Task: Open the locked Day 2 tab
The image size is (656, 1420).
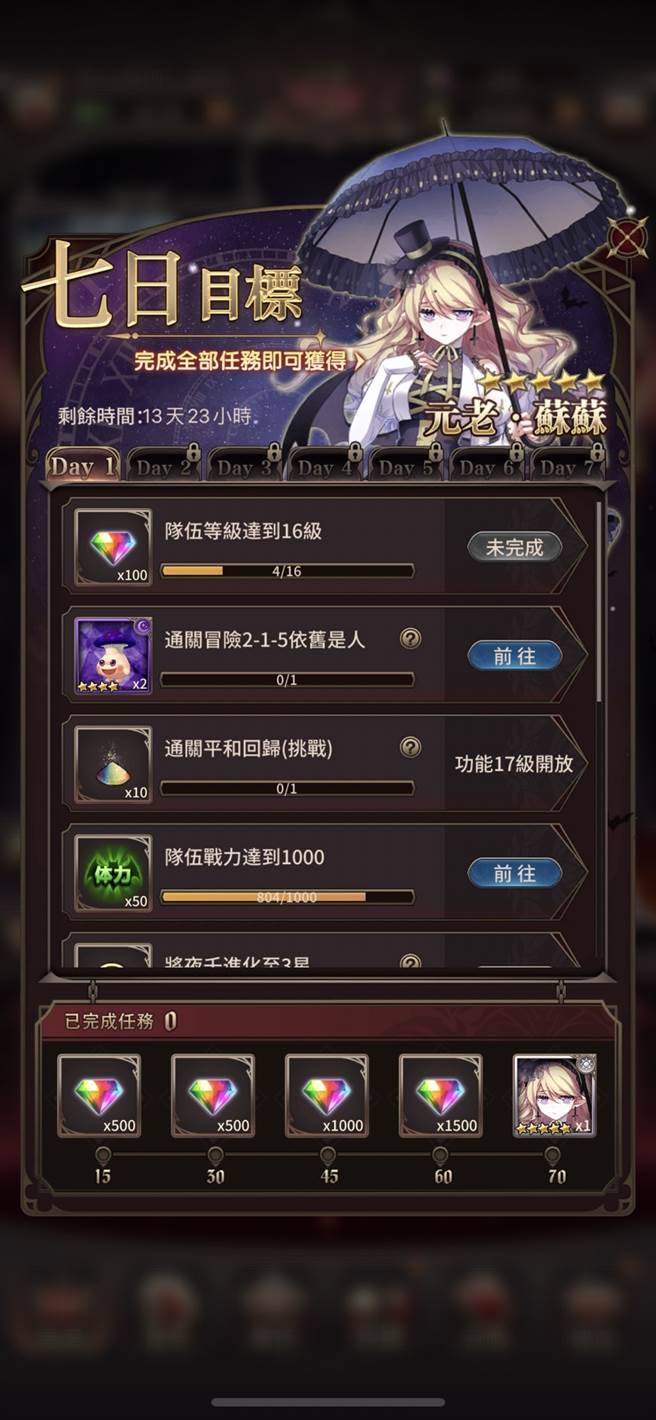Action: click(x=164, y=467)
